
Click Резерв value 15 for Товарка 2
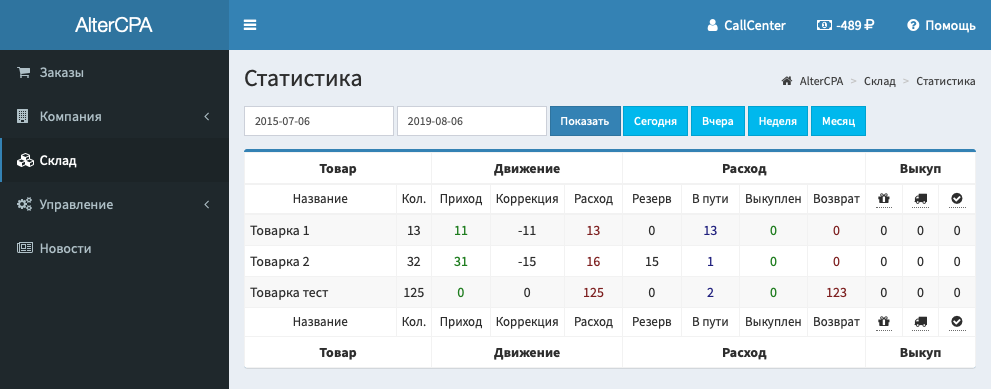tap(652, 261)
